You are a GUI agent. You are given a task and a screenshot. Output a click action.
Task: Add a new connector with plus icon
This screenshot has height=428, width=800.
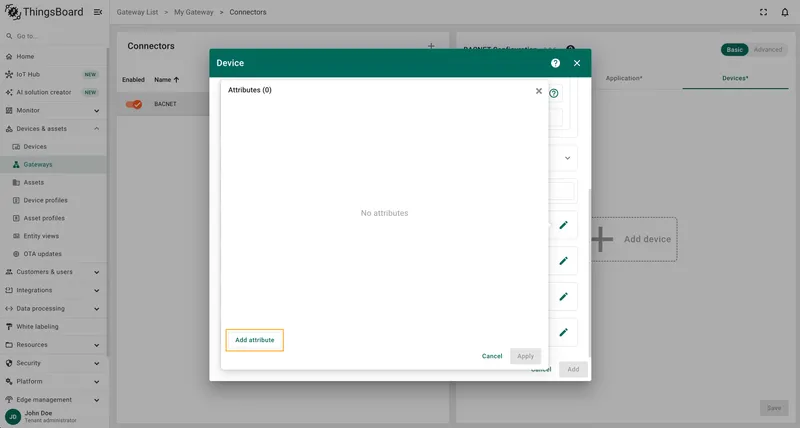[431, 46]
